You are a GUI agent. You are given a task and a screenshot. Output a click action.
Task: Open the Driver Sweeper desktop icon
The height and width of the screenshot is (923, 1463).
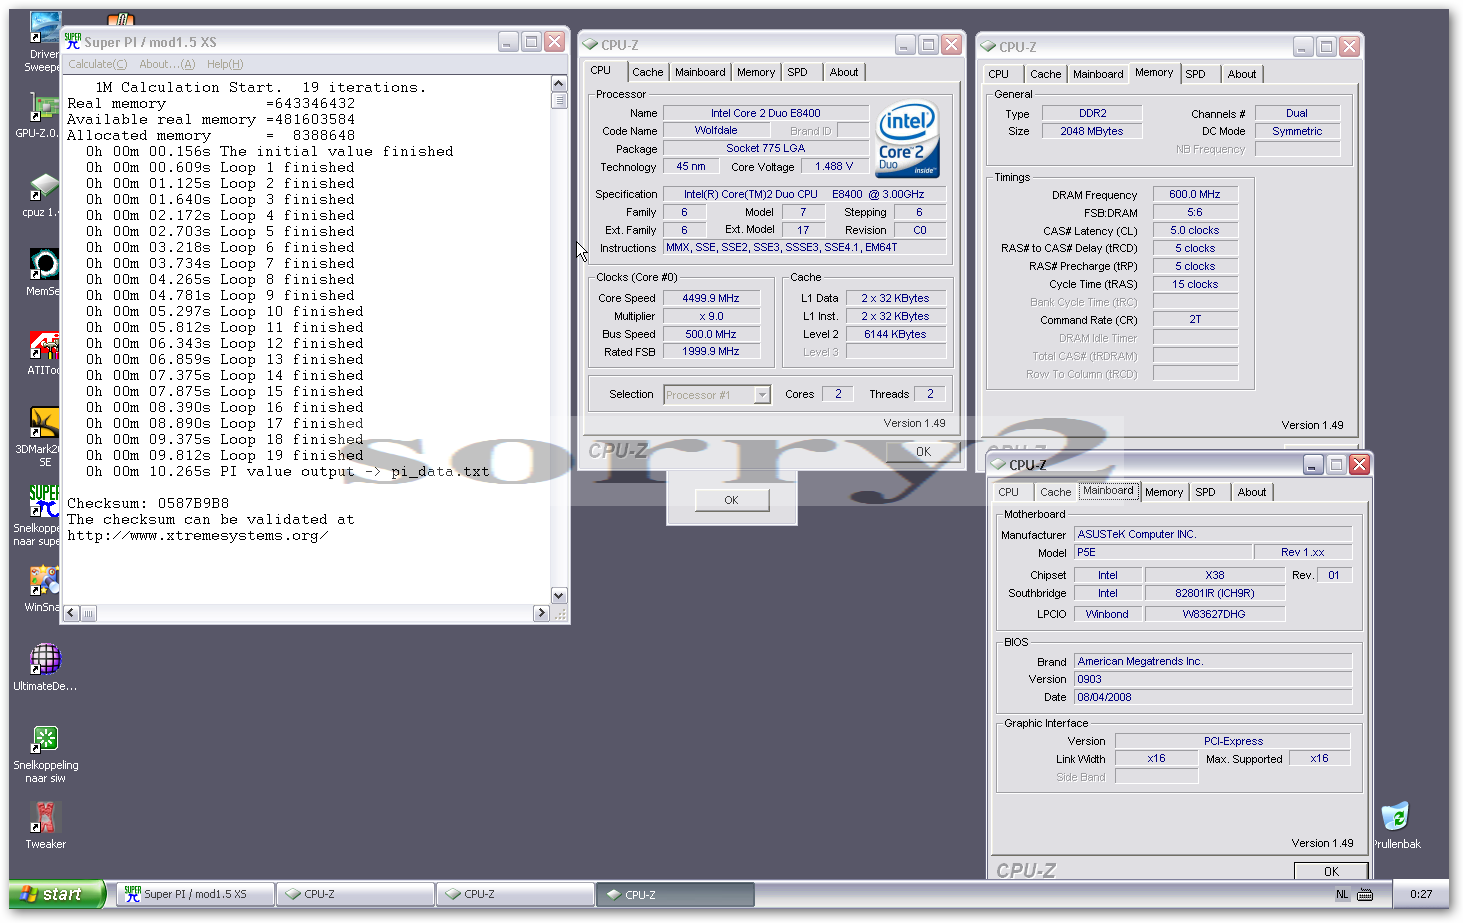point(44,28)
